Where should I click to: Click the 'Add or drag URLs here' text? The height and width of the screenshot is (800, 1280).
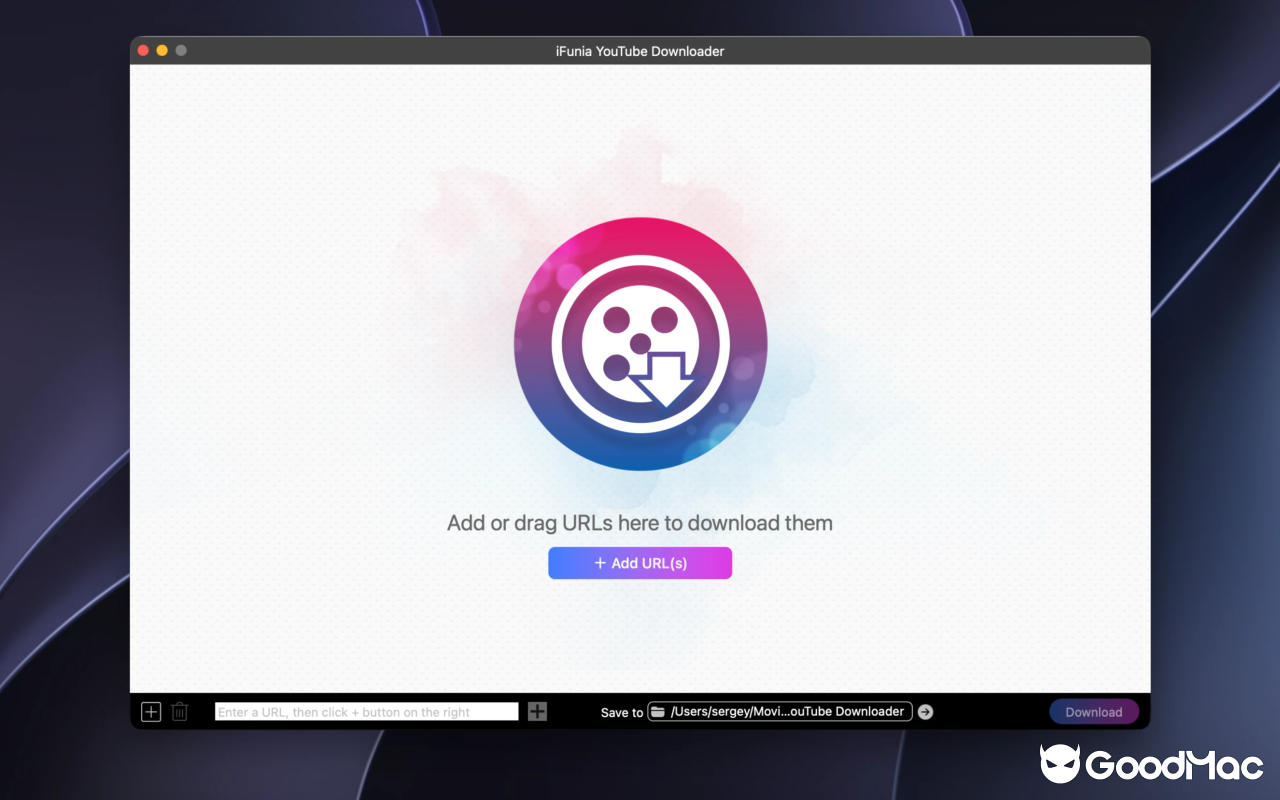tap(640, 523)
